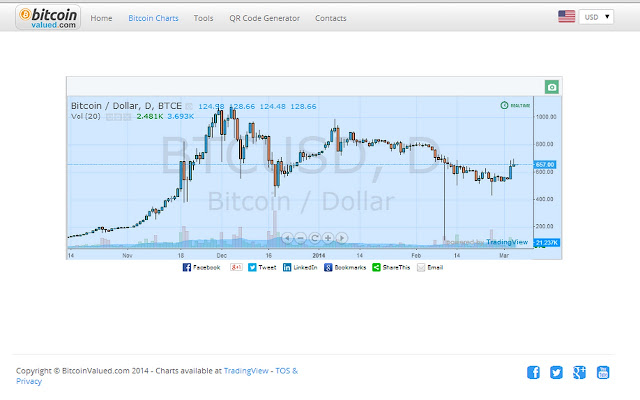Click the bitcoinvalued.com logo
Viewport: 640px width, 400px height.
pos(48,18)
